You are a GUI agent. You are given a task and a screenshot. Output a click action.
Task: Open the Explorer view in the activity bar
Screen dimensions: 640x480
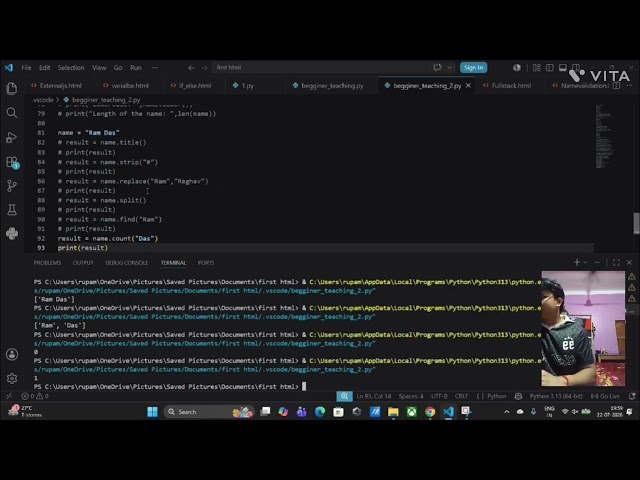(12, 89)
